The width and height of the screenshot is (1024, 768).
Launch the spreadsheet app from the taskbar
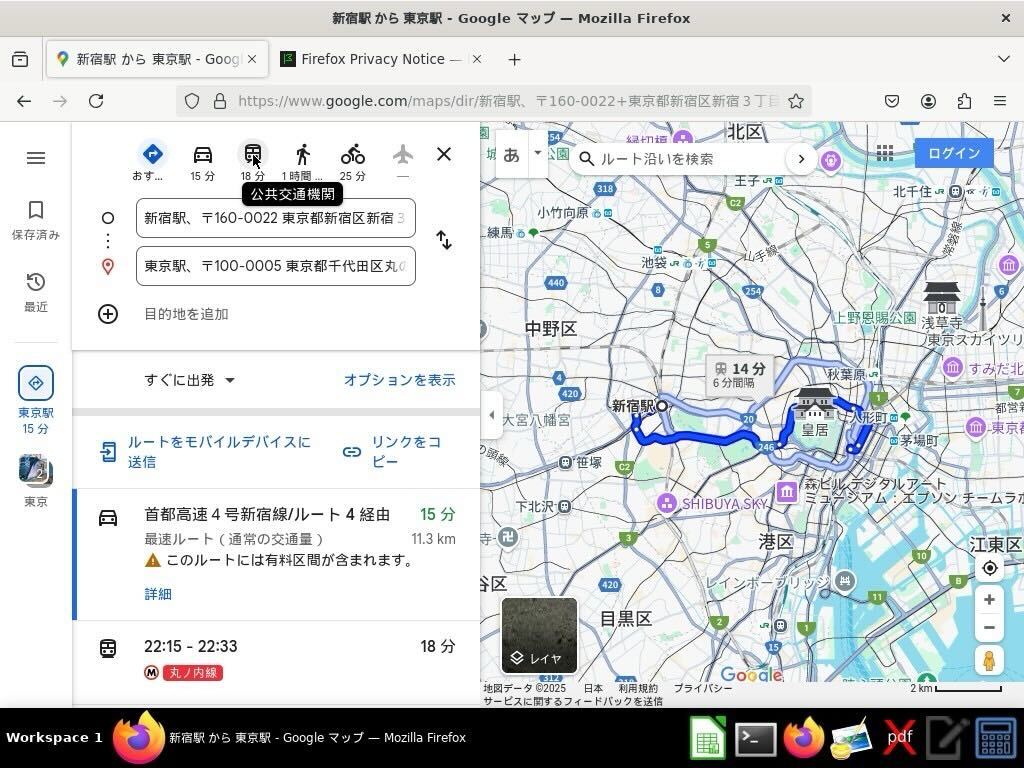pyautogui.click(x=708, y=738)
